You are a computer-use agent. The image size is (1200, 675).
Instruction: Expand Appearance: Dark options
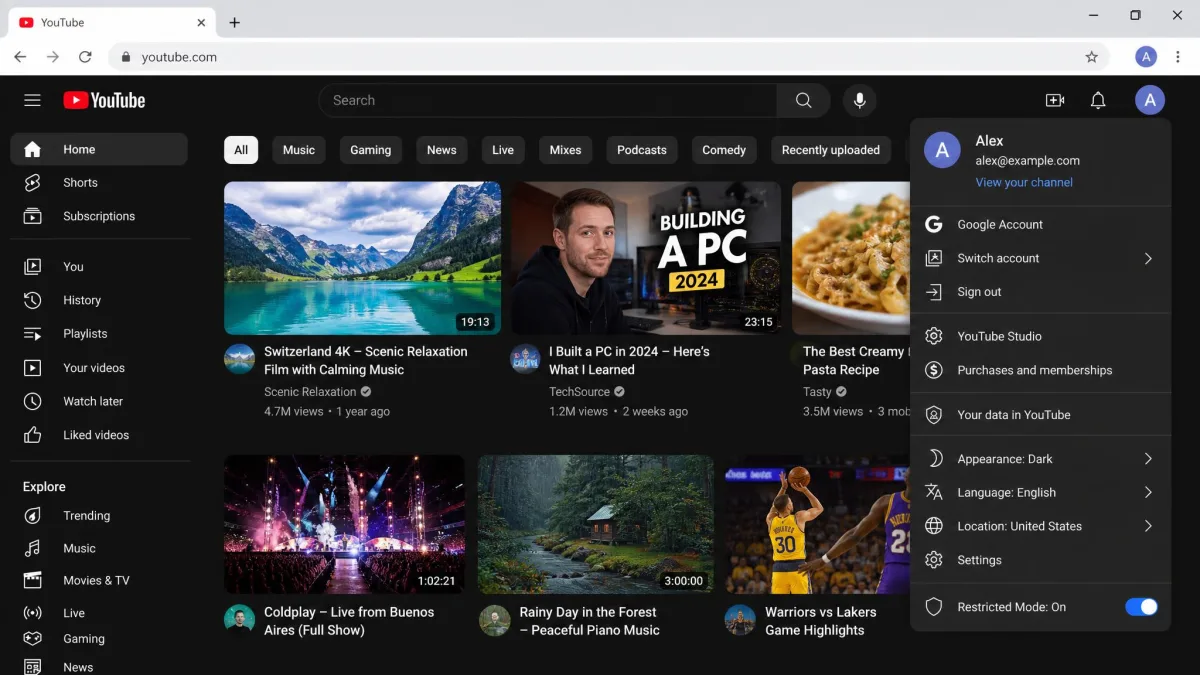(1040, 459)
